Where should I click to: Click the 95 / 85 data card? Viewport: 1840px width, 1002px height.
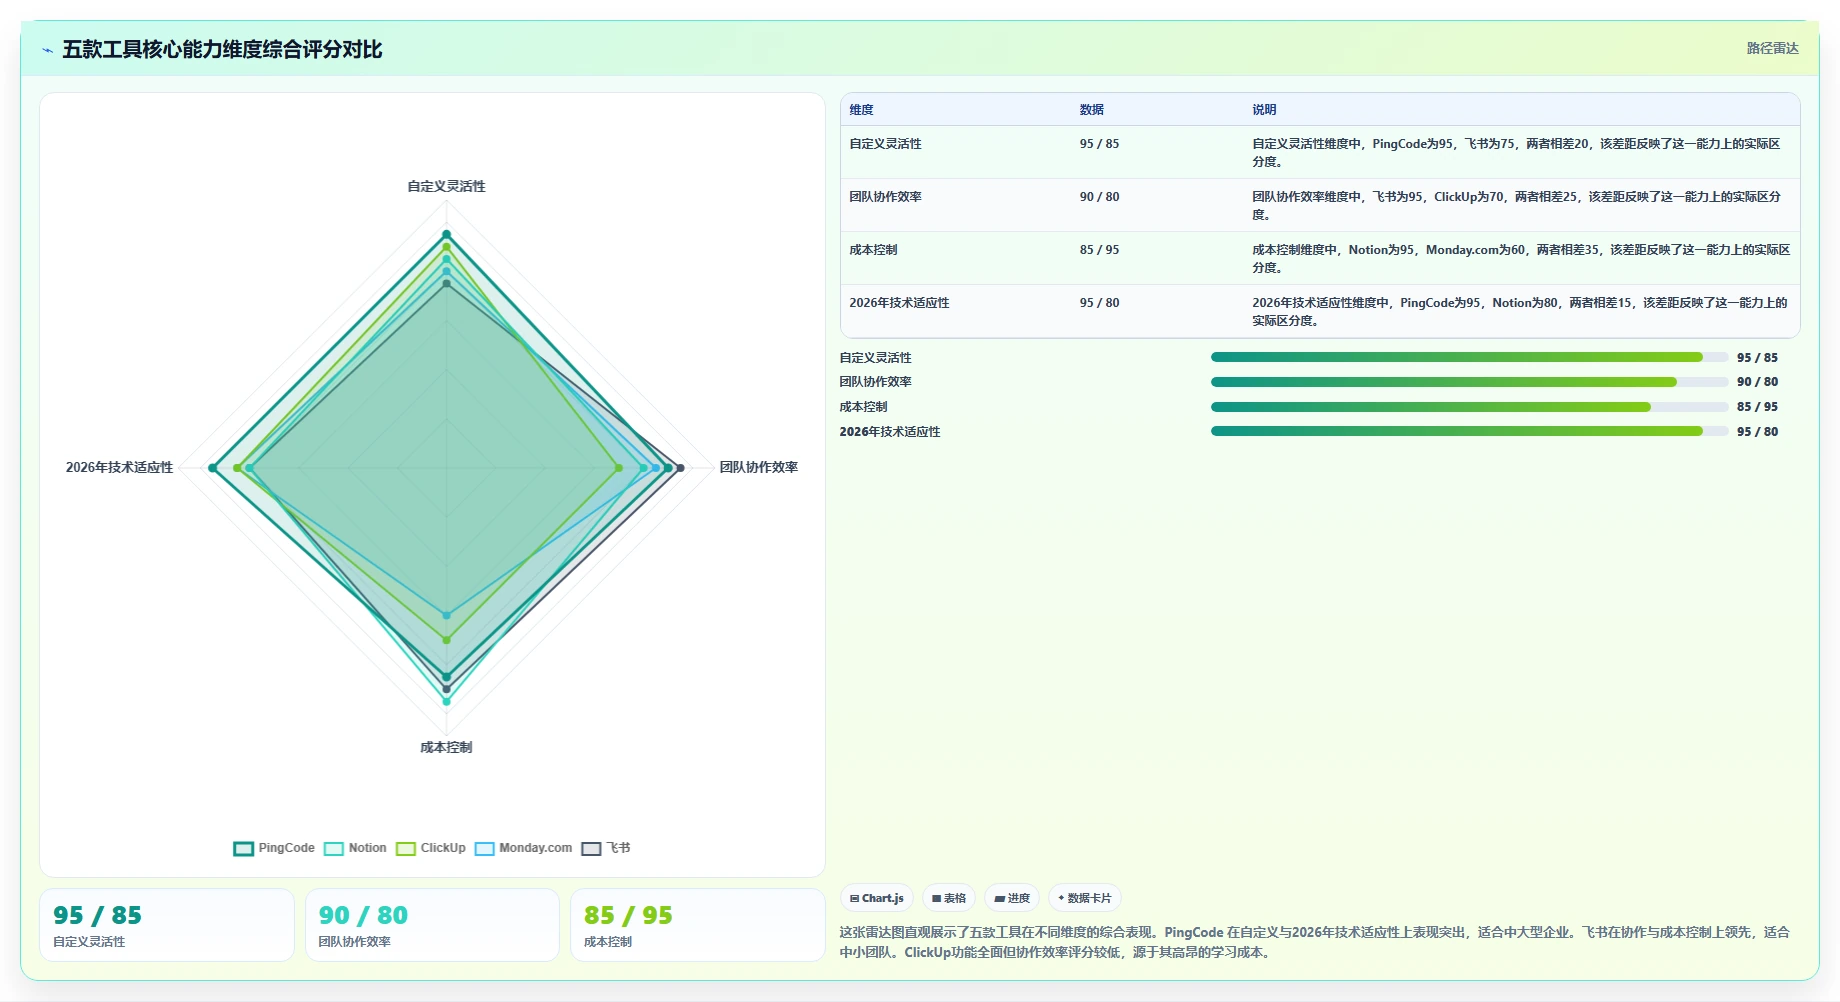(167, 925)
